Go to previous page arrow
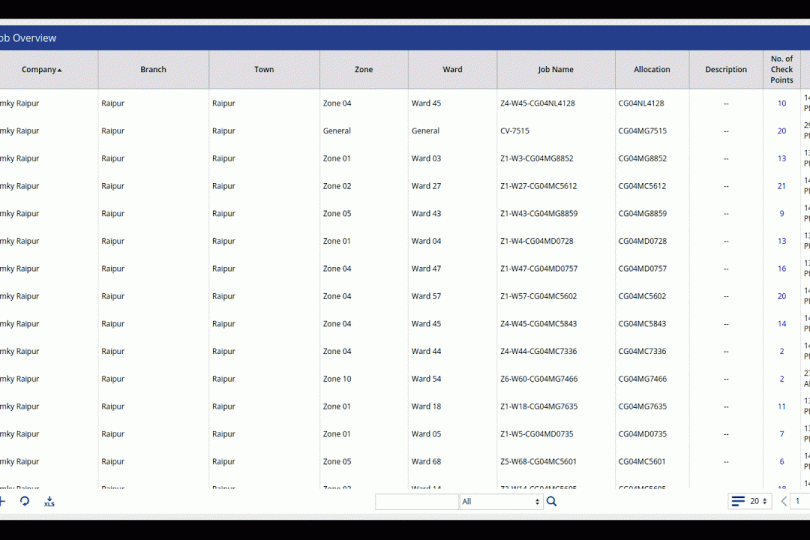810x540 pixels. coord(784,501)
